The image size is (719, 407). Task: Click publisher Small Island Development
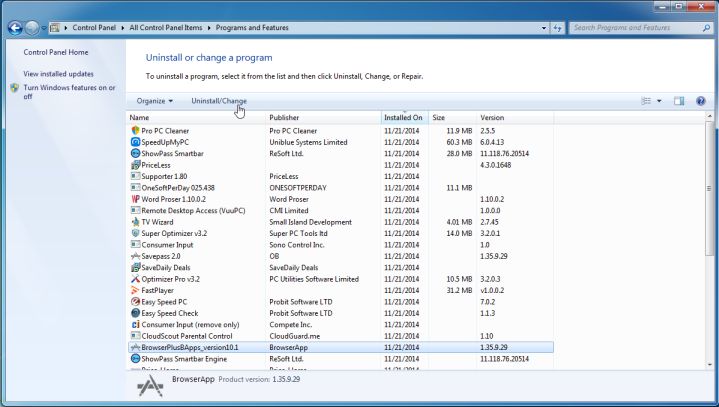point(310,222)
